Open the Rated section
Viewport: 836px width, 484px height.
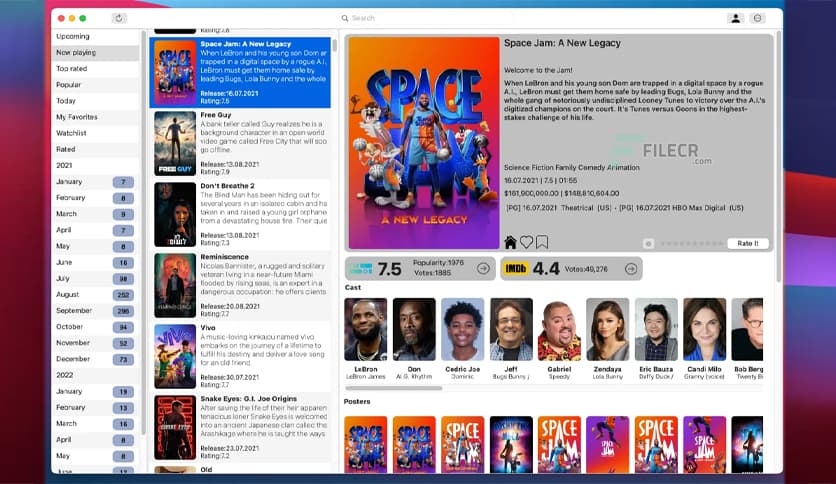(x=95, y=149)
